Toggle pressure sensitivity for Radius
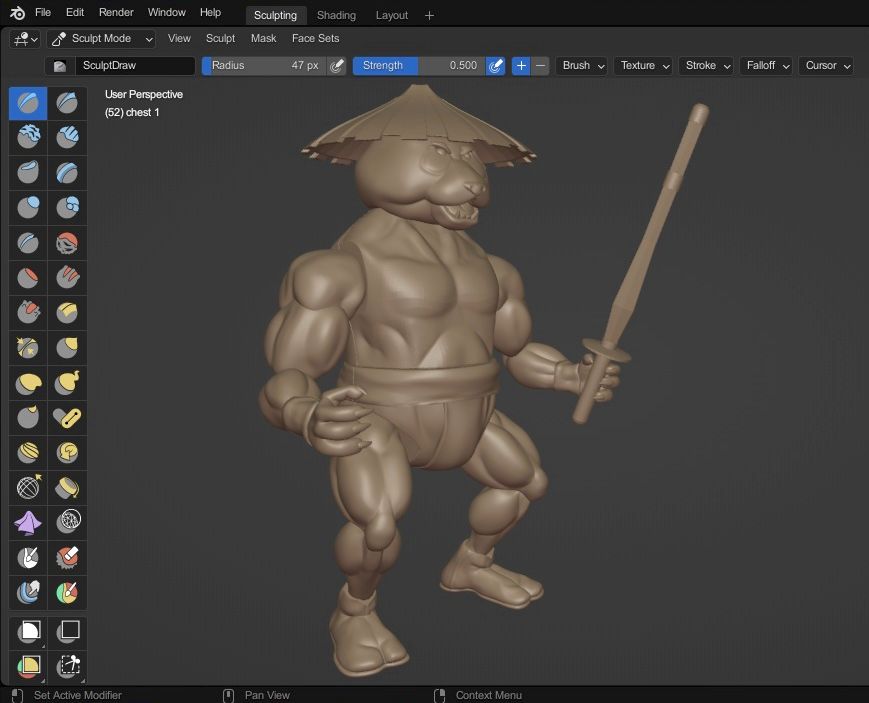The width and height of the screenshot is (869, 703). coord(337,66)
